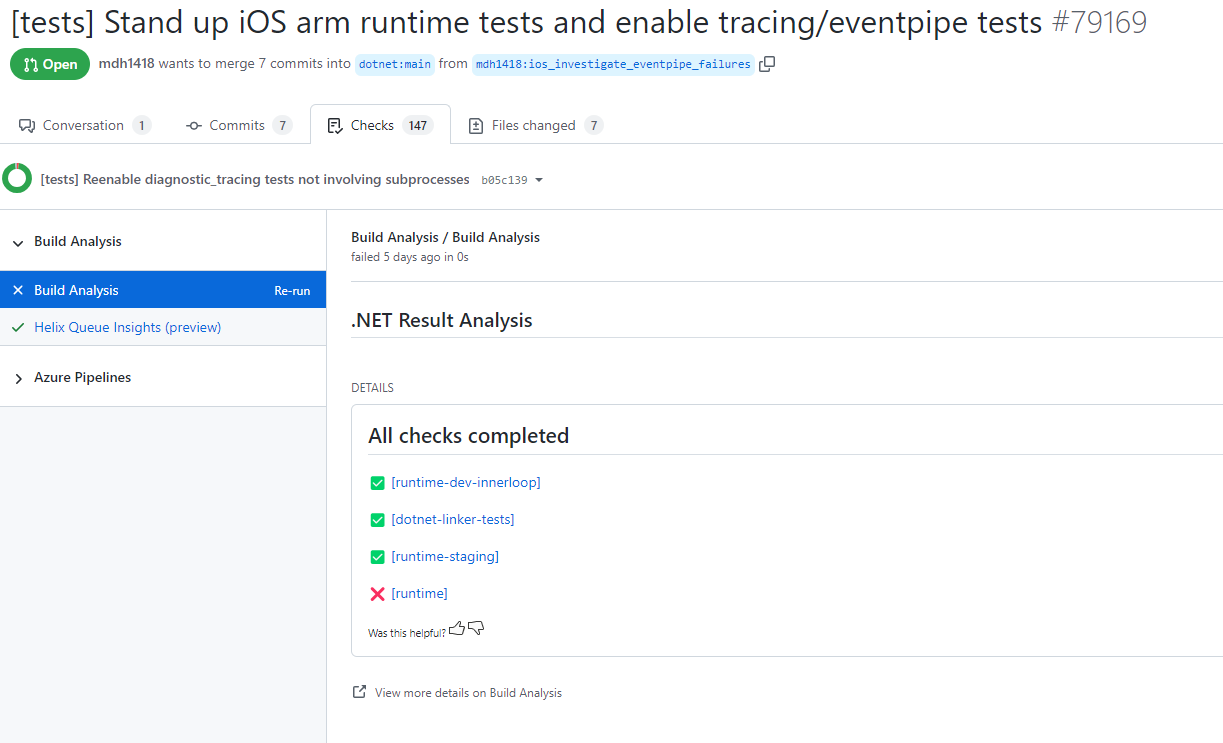Screen dimensions: 1223x743
Task: Click the green commit status circle icon
Action: point(16,177)
